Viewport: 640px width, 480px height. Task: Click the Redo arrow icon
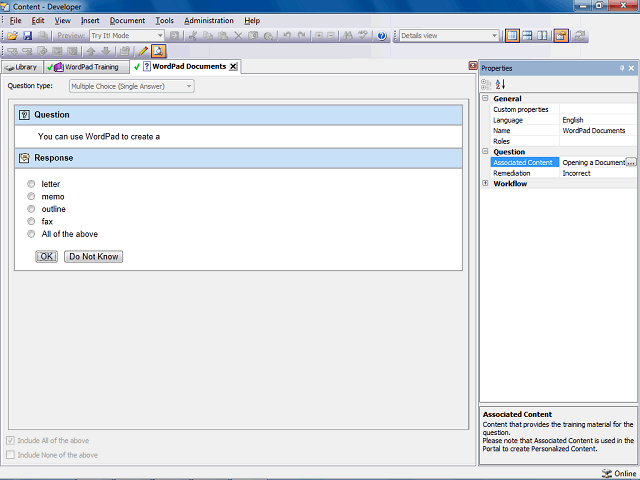pos(302,36)
